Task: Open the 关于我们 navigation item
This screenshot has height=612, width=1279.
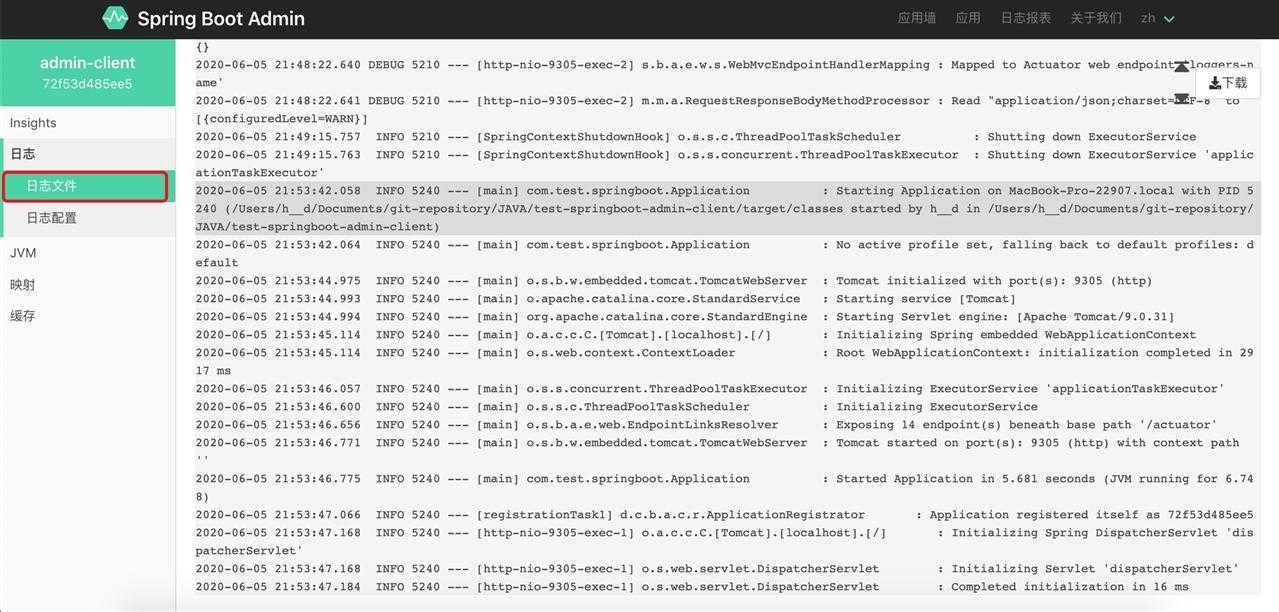Action: pos(1096,18)
